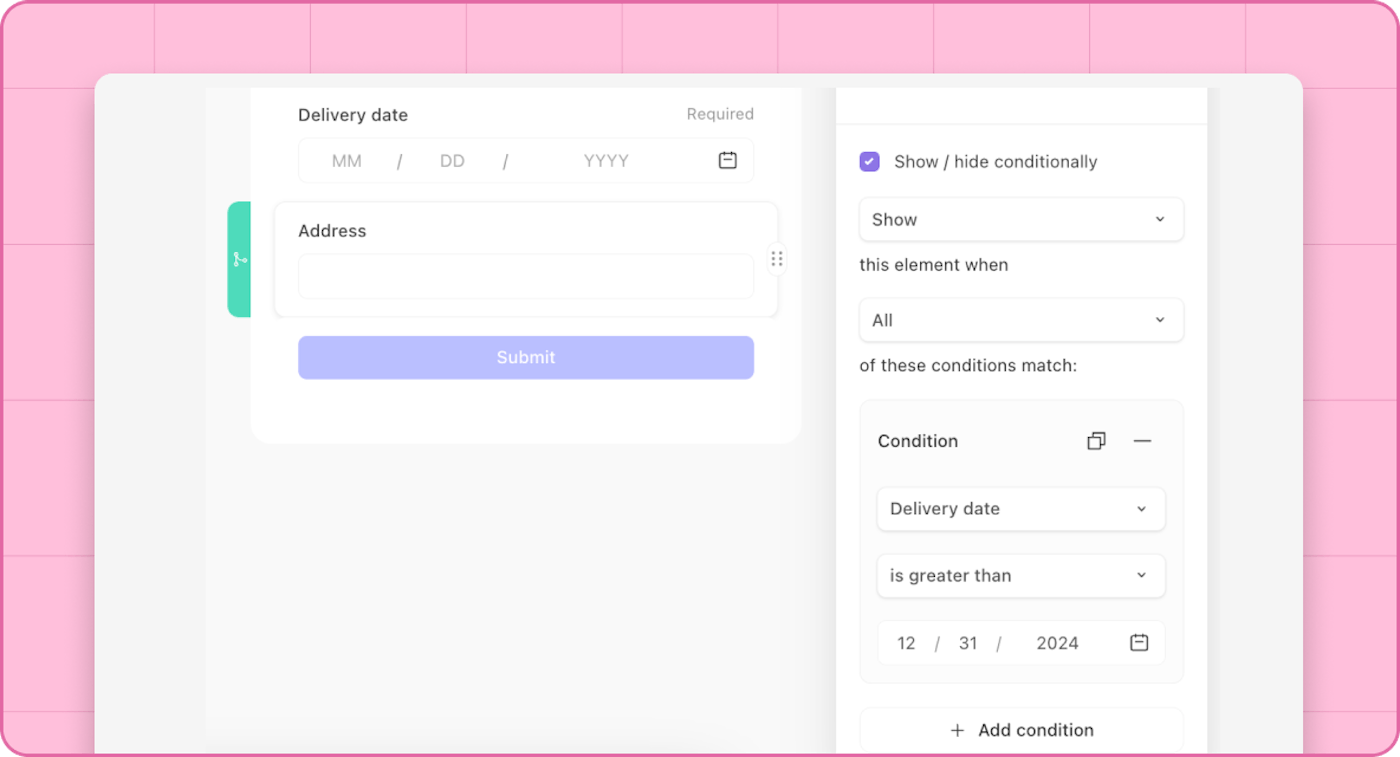
Task: Click the drag handle beside Address field
Action: [x=777, y=259]
